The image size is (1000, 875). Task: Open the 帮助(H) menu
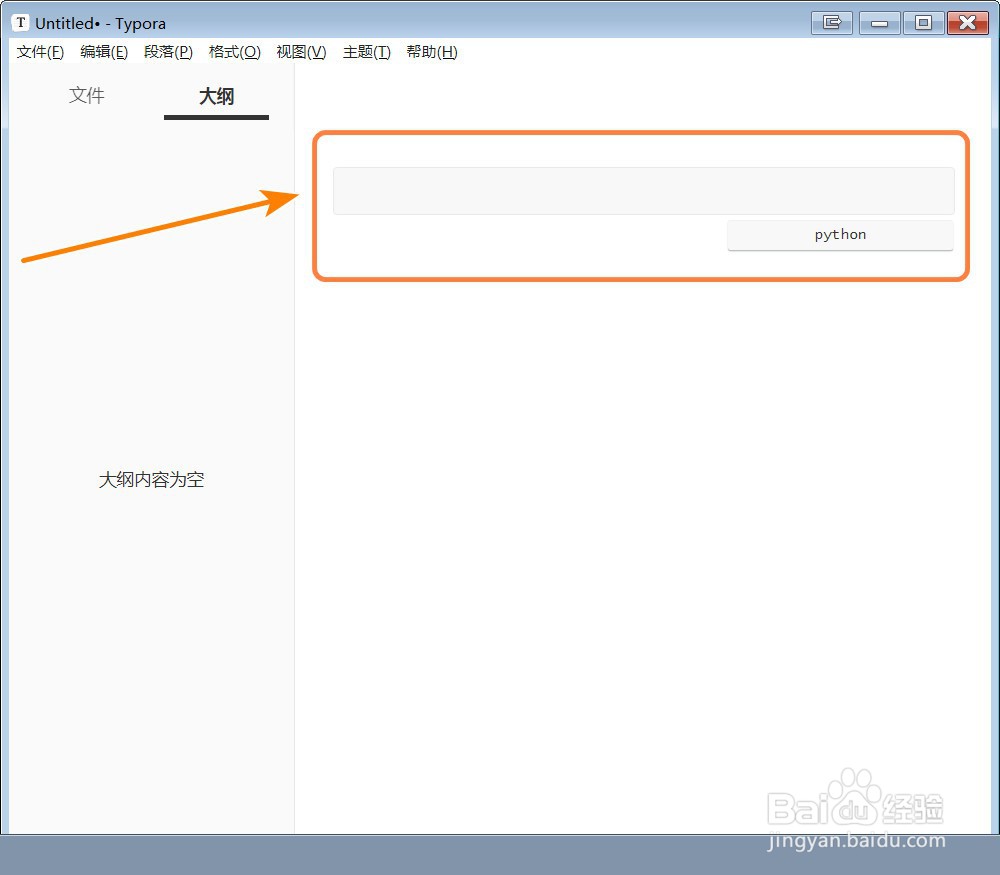(x=432, y=52)
